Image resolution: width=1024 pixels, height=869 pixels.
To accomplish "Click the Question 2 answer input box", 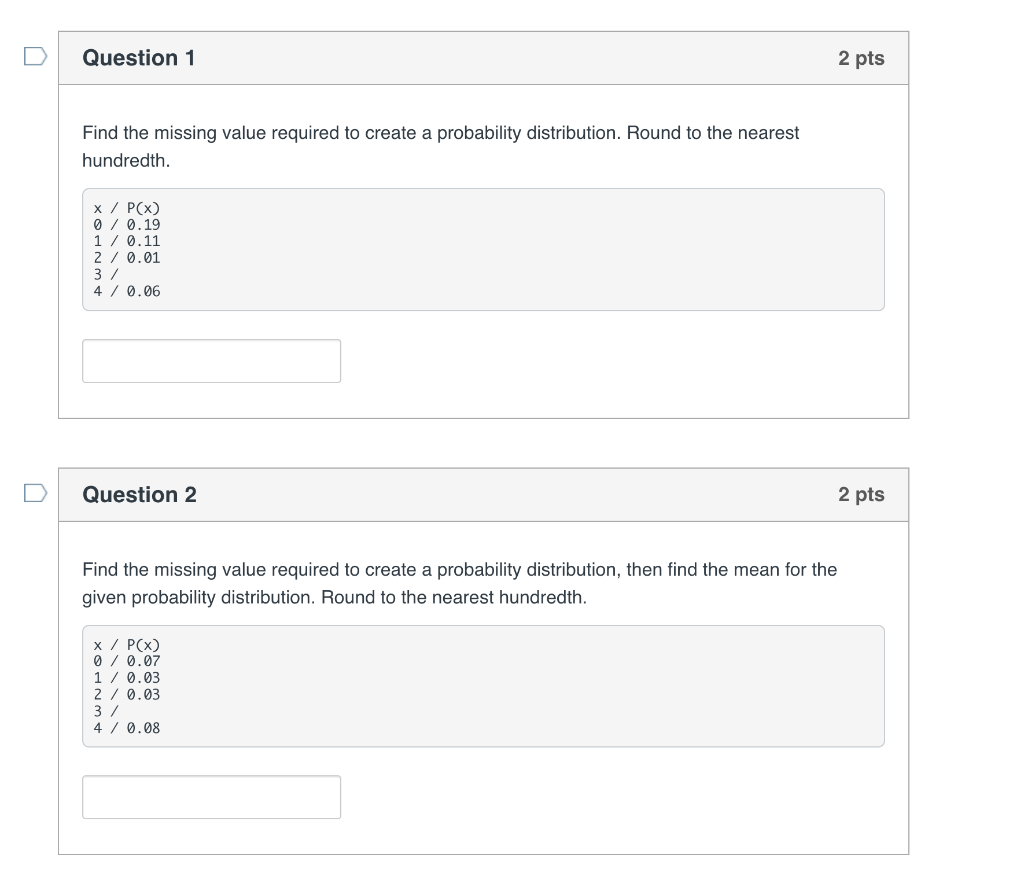I will point(210,796).
